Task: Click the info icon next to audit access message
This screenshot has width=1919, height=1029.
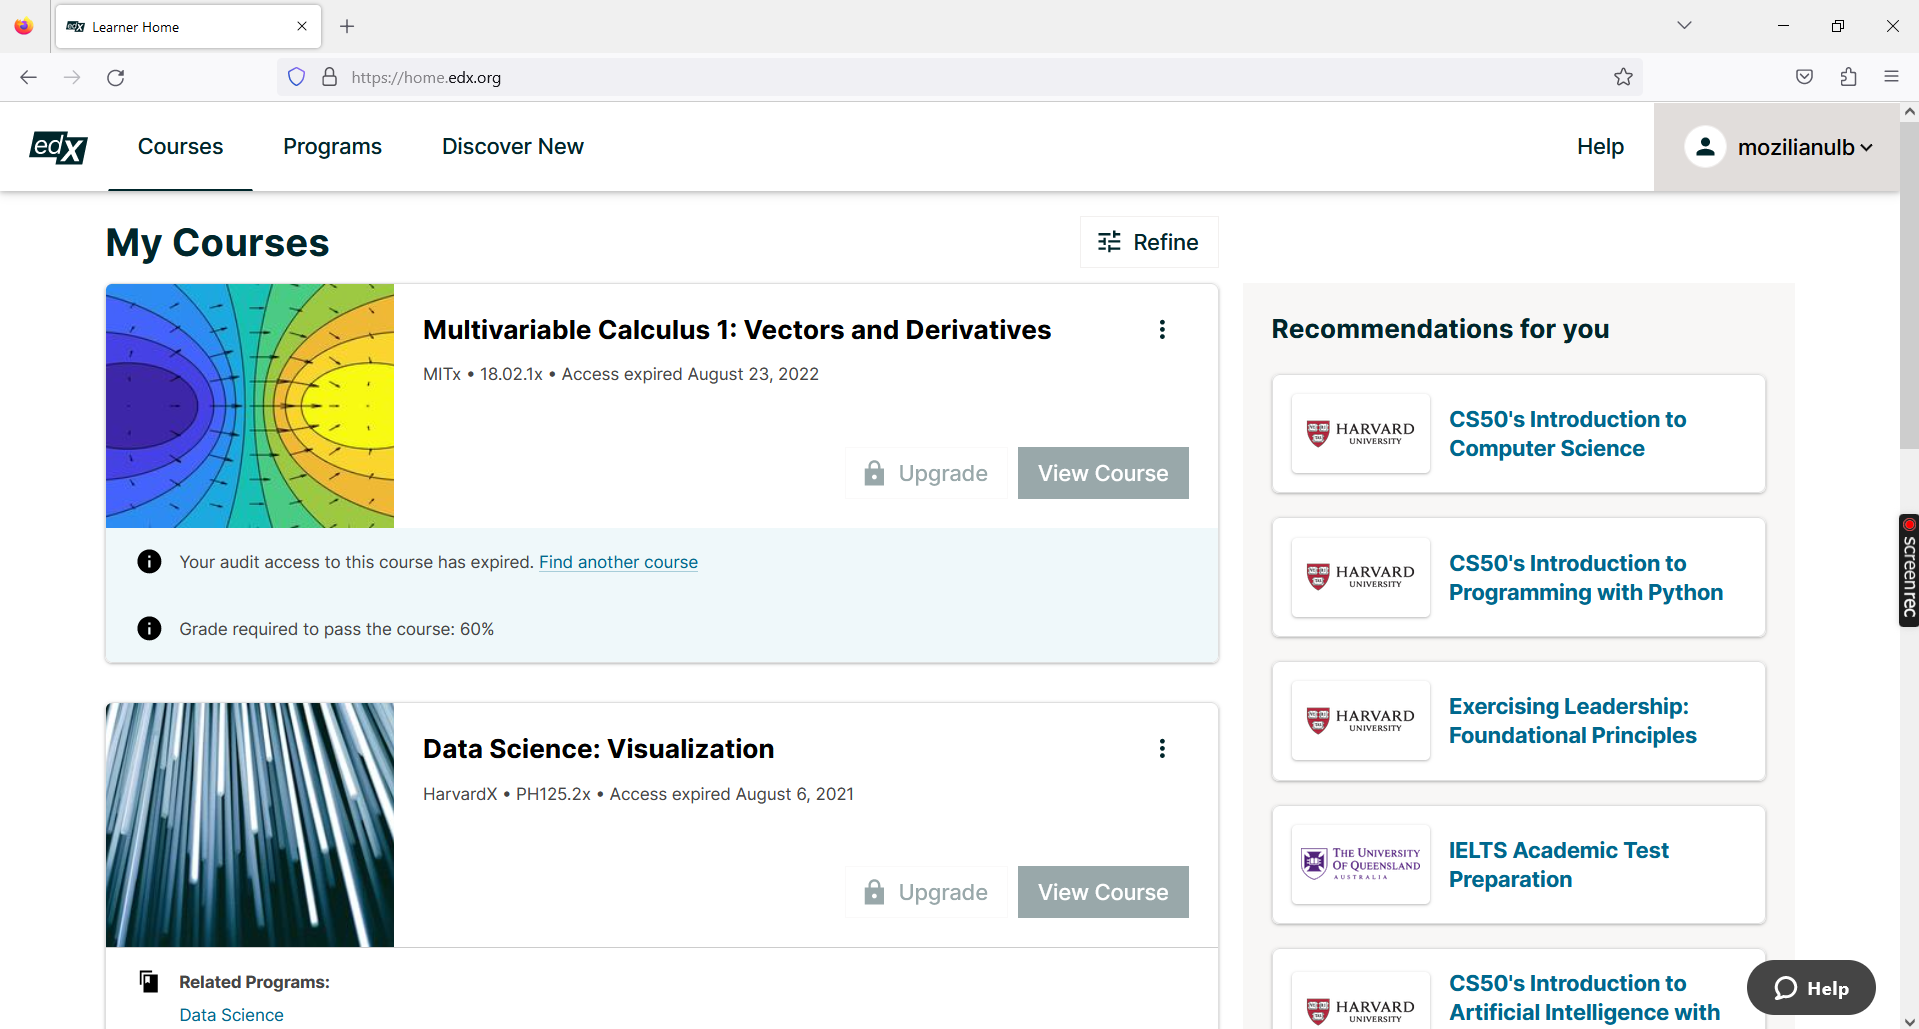Action: coord(148,561)
